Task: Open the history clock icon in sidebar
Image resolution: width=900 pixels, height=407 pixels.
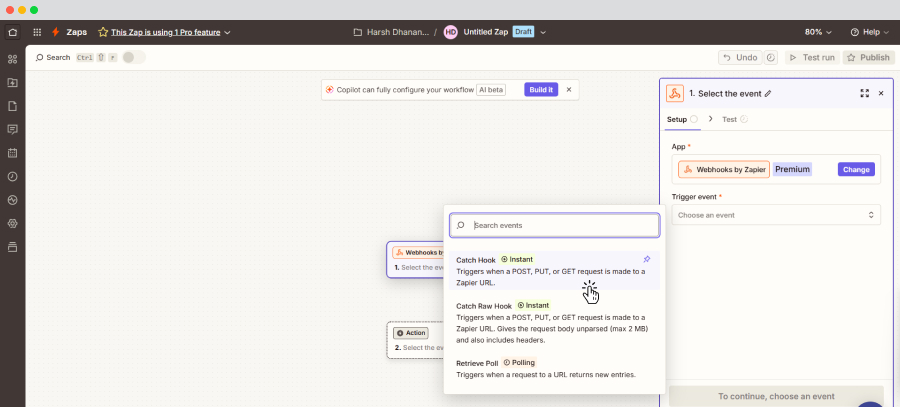Action: (12, 176)
